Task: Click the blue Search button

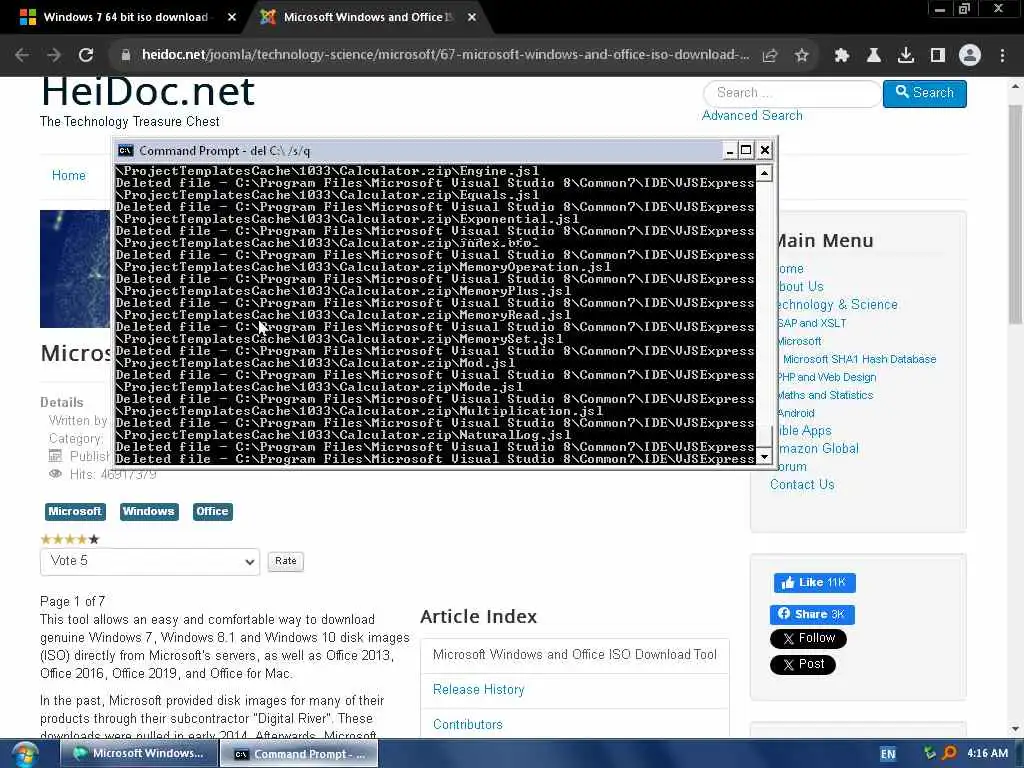Action: click(925, 93)
